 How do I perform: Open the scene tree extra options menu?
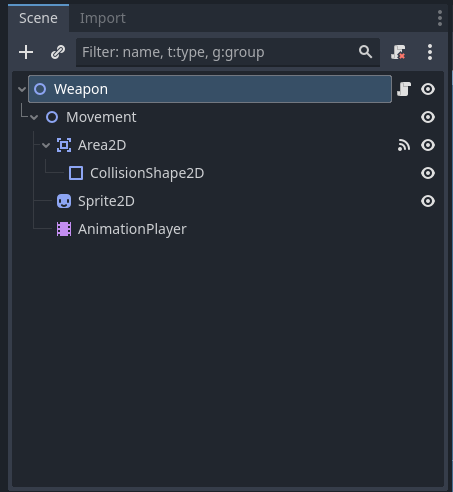(430, 52)
